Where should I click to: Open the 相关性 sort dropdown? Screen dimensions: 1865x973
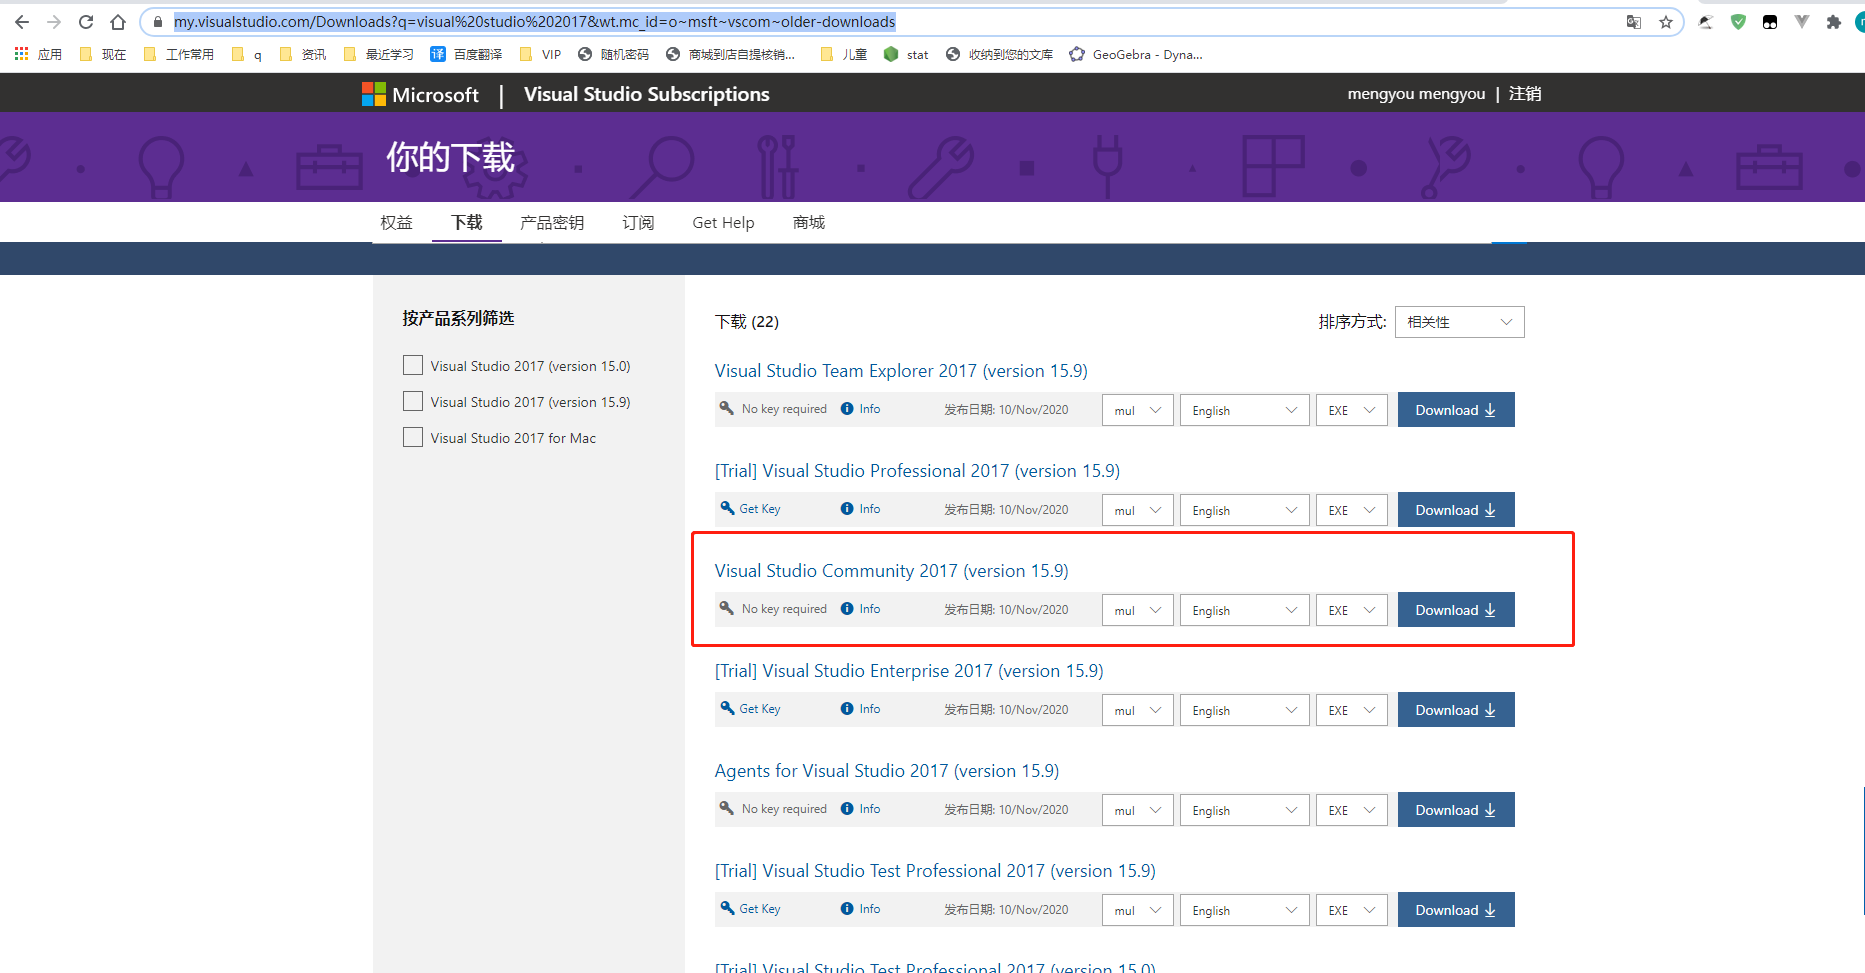(1459, 321)
